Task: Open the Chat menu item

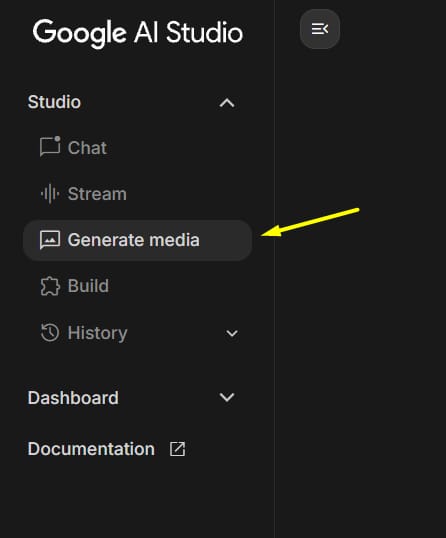Action: pos(137,148)
